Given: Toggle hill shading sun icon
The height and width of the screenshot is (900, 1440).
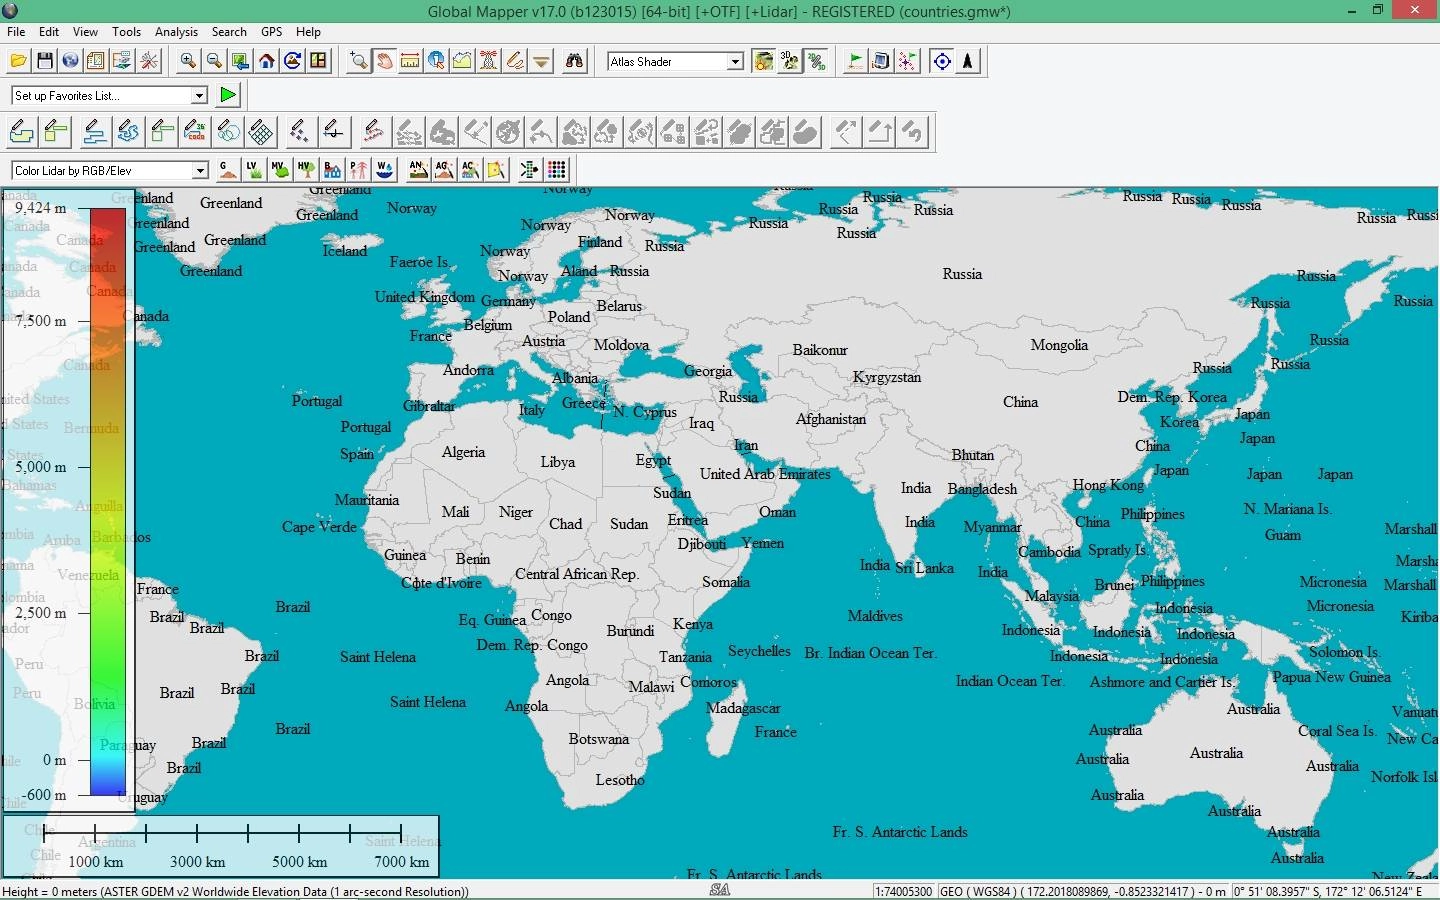Looking at the screenshot, I should (x=764, y=61).
